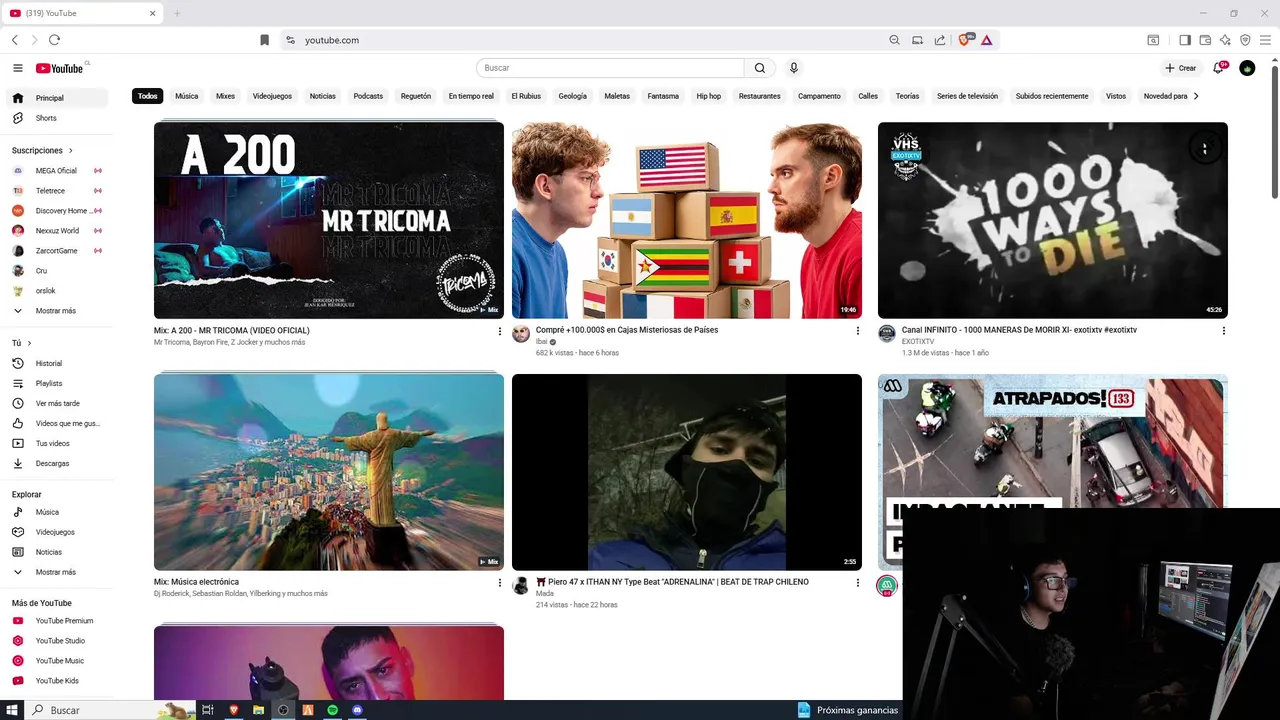
Task: Open Ver más tarde
Action: pos(56,403)
